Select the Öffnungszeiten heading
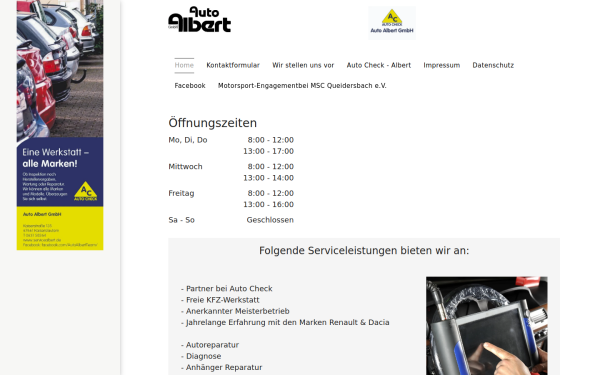 pyautogui.click(x=212, y=123)
